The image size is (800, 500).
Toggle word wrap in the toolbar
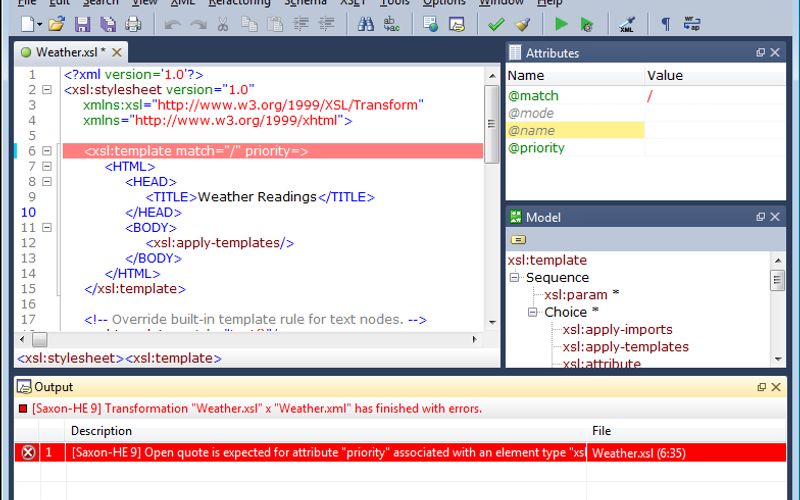click(692, 24)
